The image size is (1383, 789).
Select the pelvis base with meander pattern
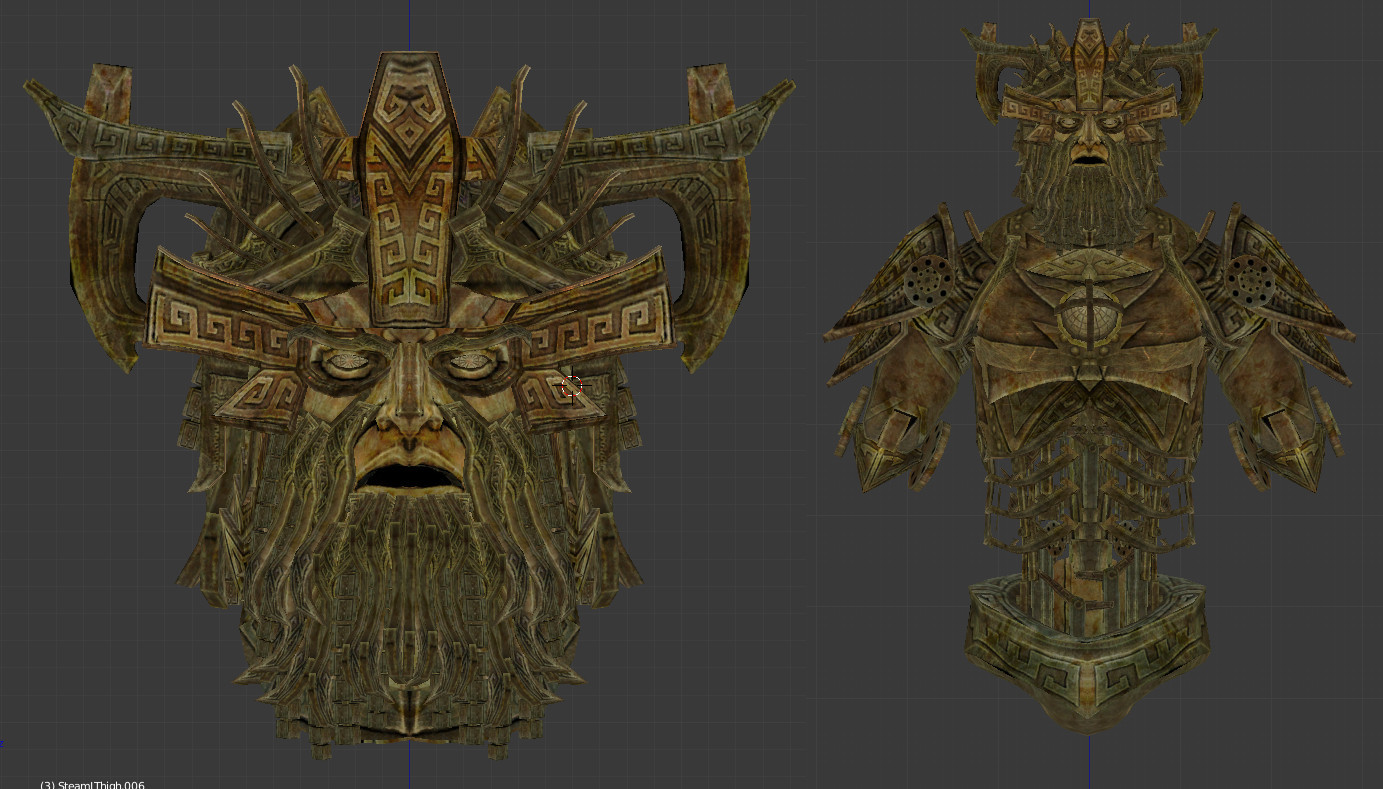click(x=1087, y=655)
